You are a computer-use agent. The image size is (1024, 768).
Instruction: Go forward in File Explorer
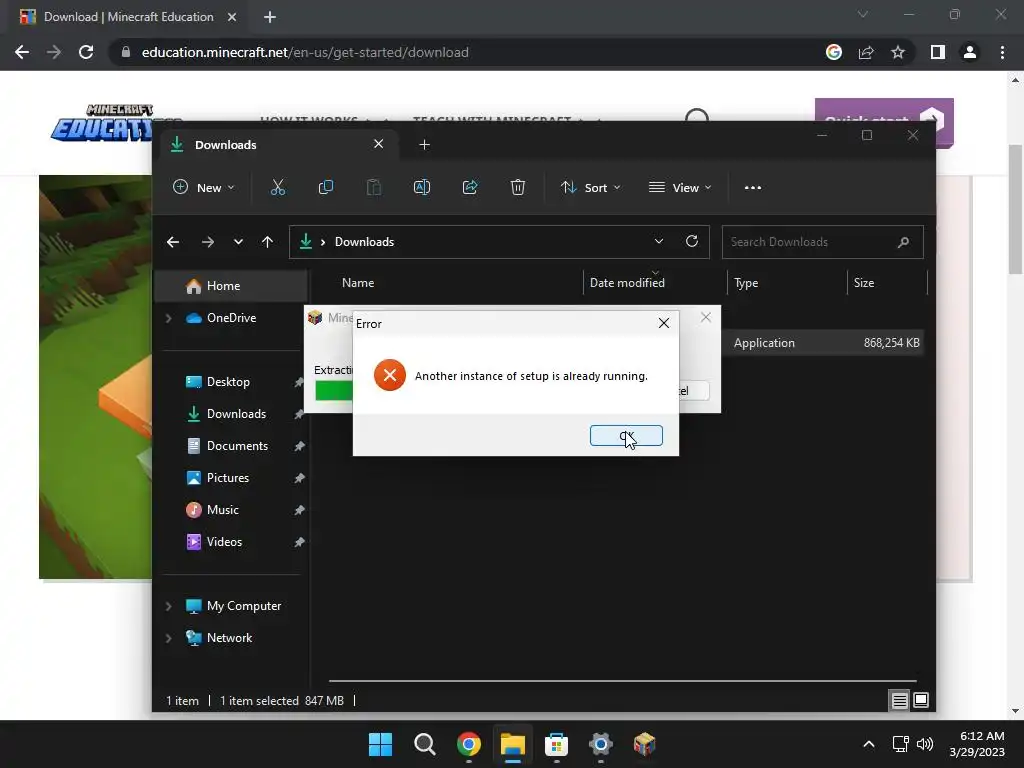click(208, 242)
